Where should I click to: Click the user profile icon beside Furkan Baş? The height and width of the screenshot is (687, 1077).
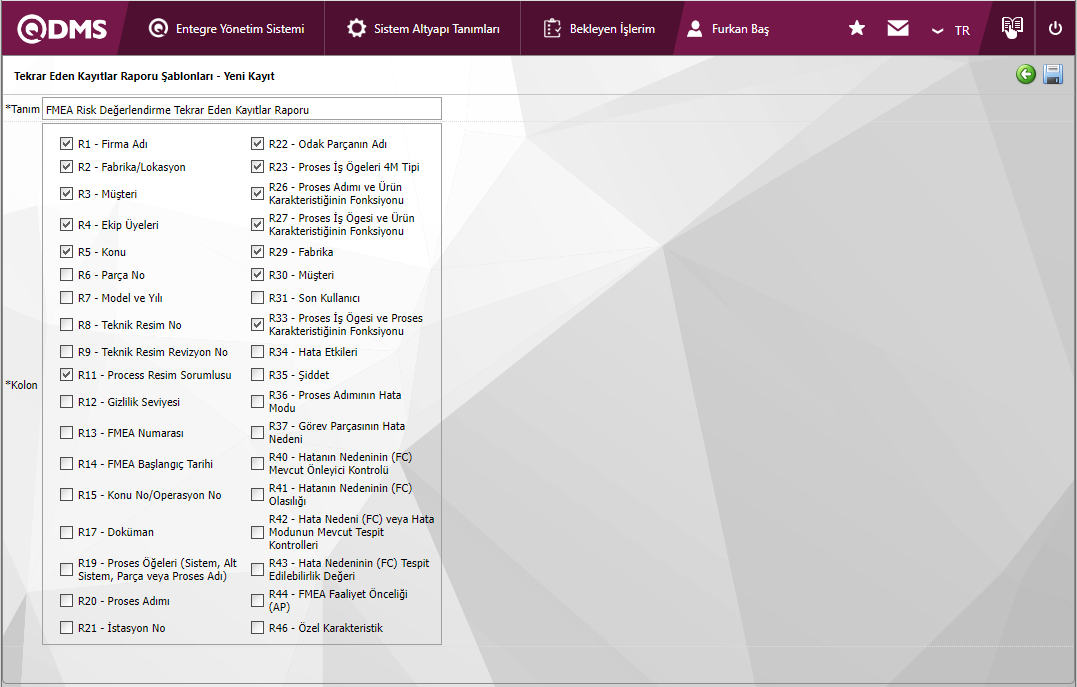694,29
